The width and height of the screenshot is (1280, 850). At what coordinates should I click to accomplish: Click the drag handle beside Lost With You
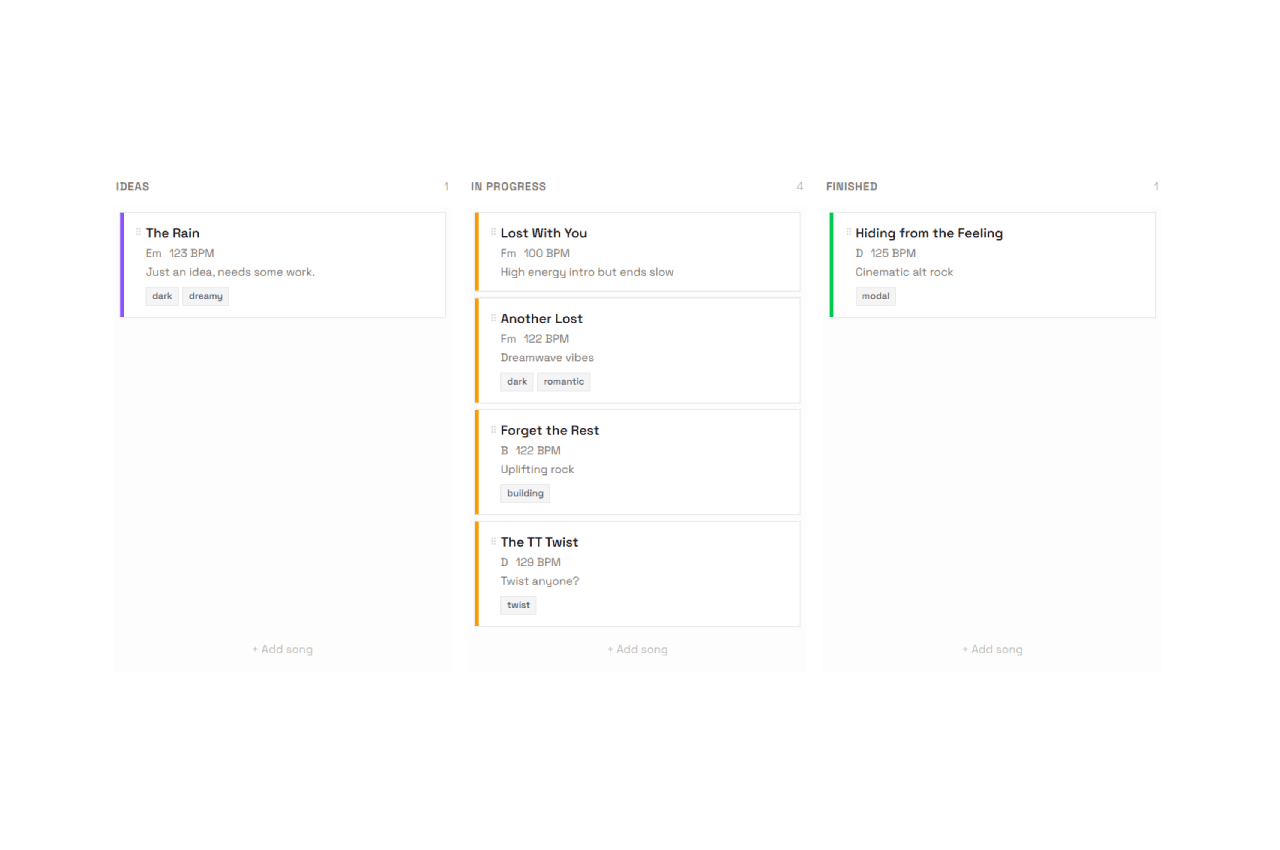tap(493, 232)
